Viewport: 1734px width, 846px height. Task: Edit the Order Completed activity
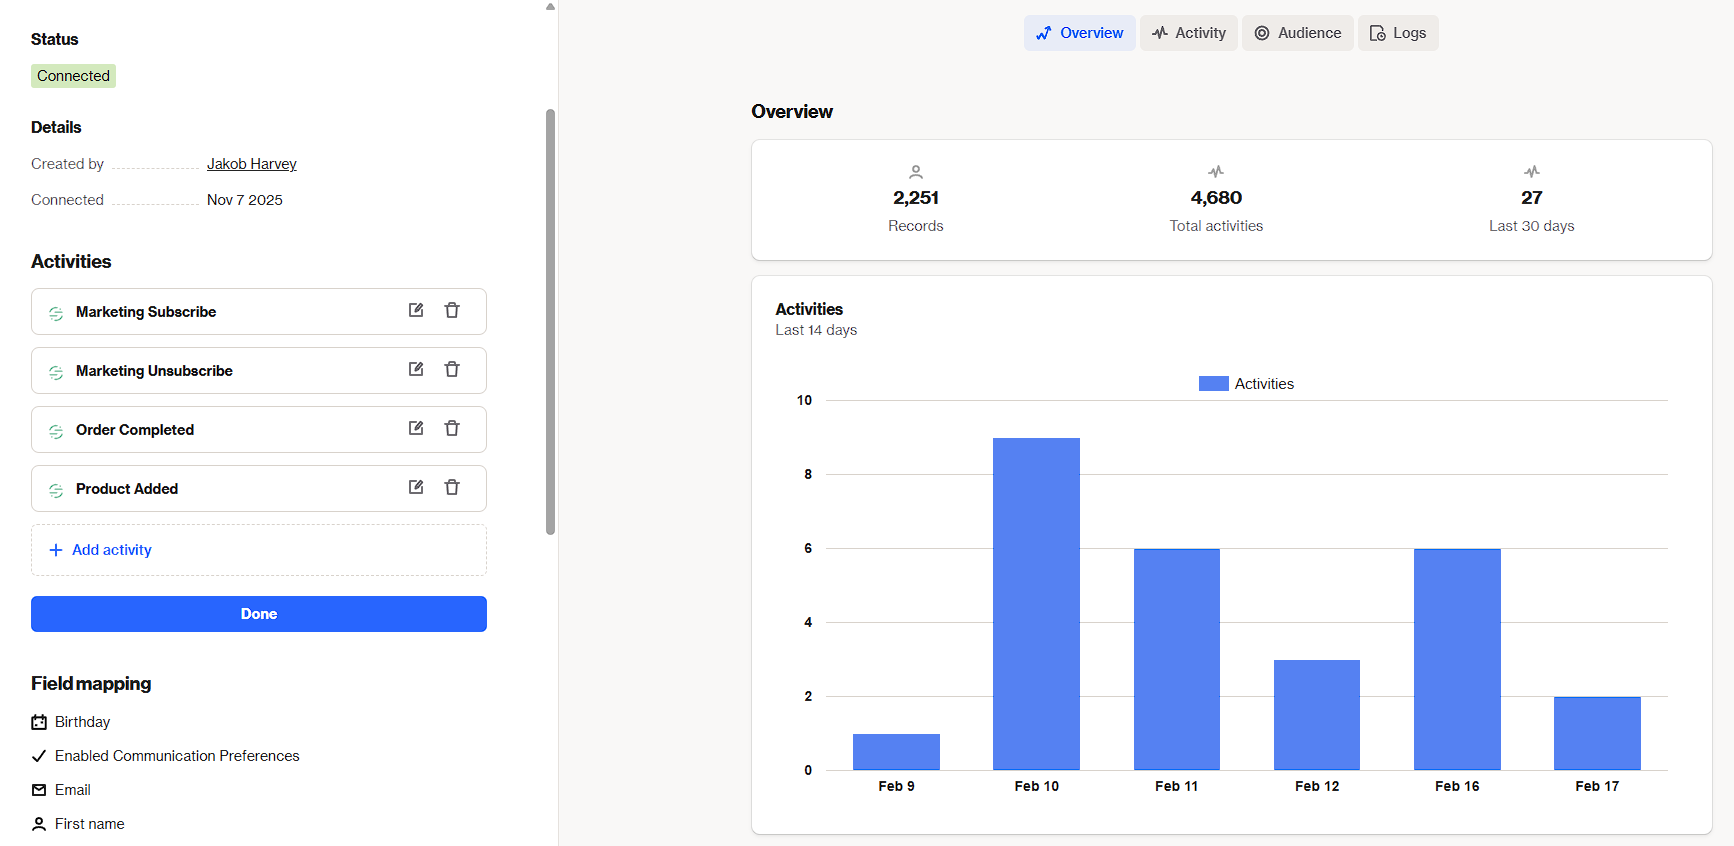(416, 429)
